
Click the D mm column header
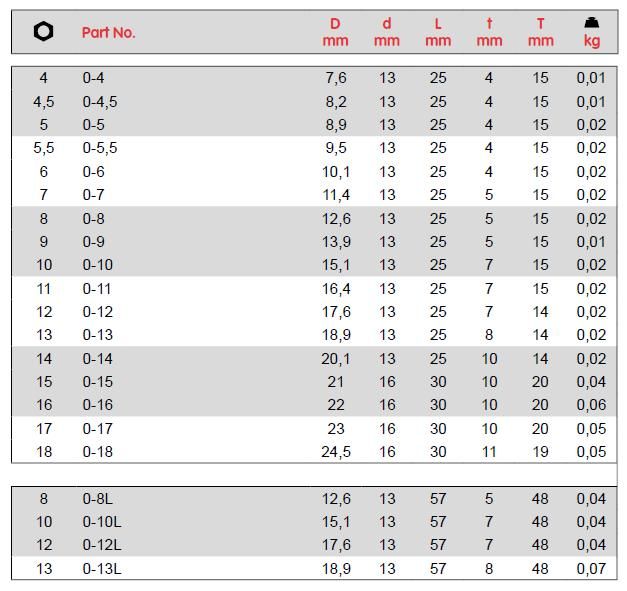(x=335, y=32)
